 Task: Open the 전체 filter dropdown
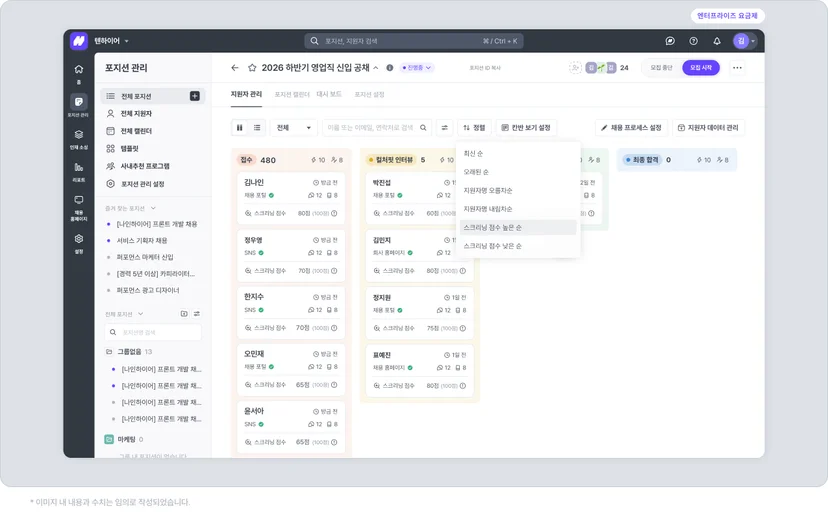coord(294,127)
